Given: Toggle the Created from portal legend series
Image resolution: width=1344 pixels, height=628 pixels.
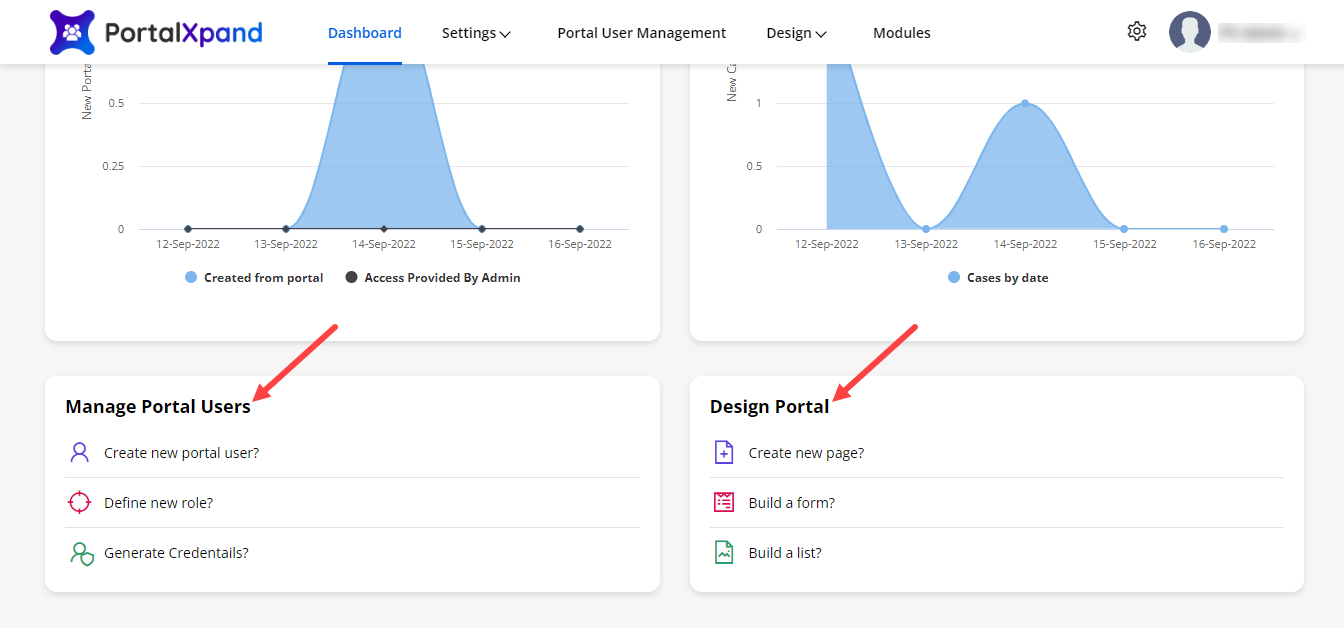Looking at the screenshot, I should 254,278.
